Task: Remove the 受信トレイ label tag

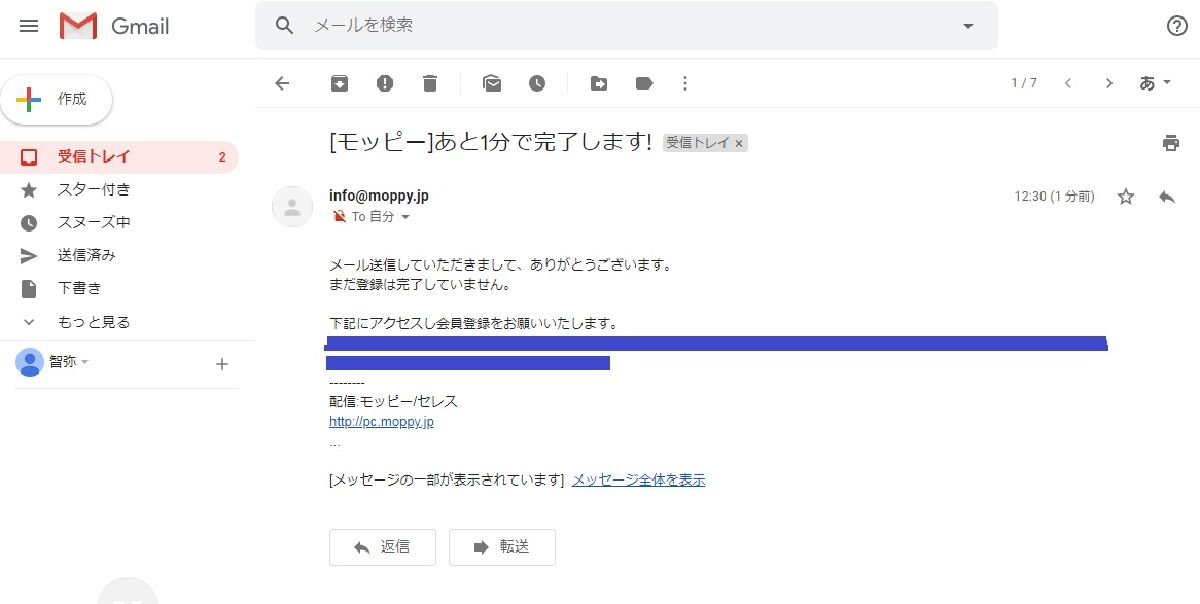Action: click(738, 143)
